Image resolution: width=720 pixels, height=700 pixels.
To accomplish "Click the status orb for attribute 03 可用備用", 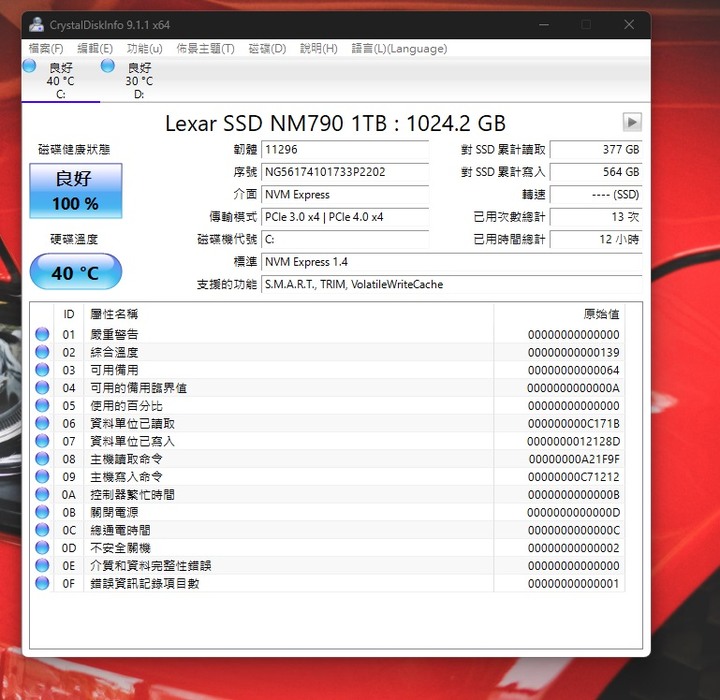I will (42, 369).
